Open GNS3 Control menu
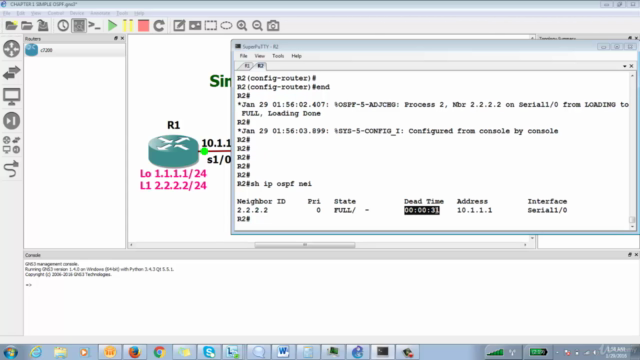Screen dimensions: 640x360 56,13
